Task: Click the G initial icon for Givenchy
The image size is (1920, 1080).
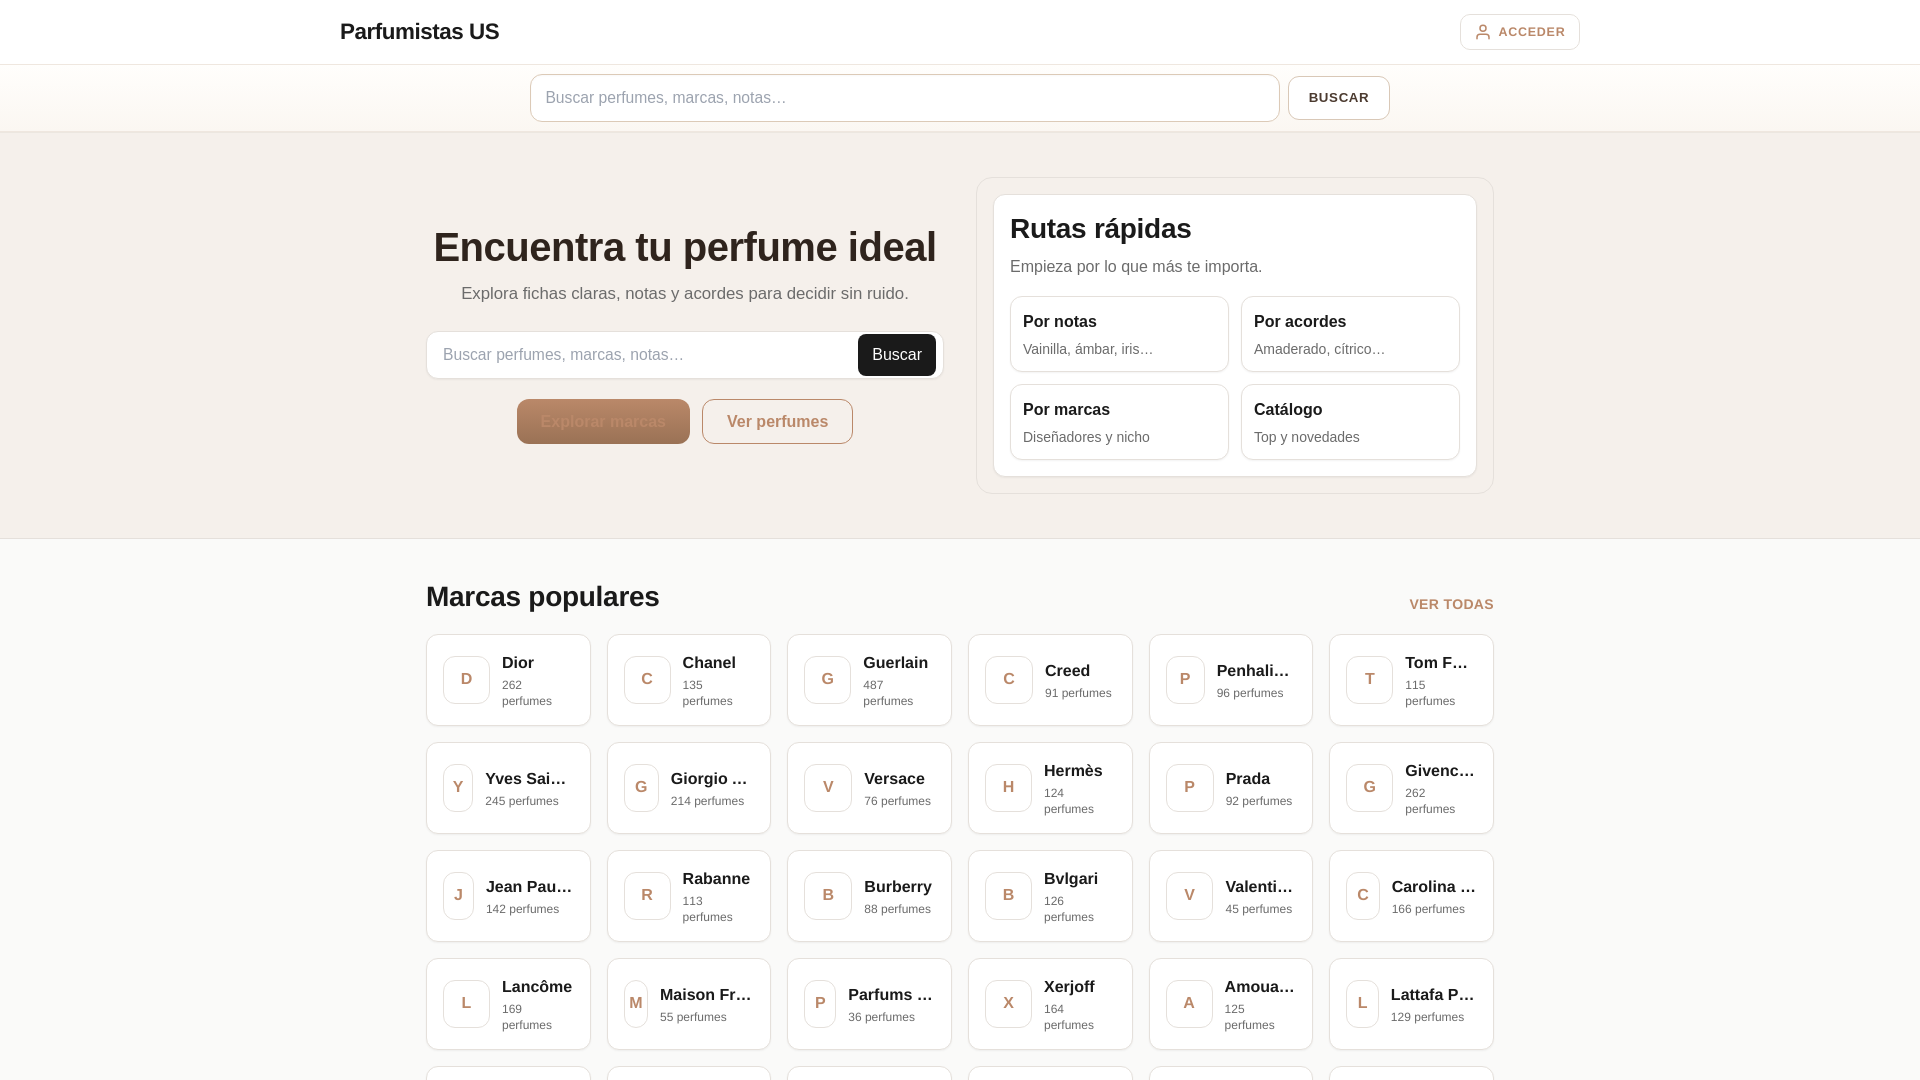Action: click(x=1369, y=788)
